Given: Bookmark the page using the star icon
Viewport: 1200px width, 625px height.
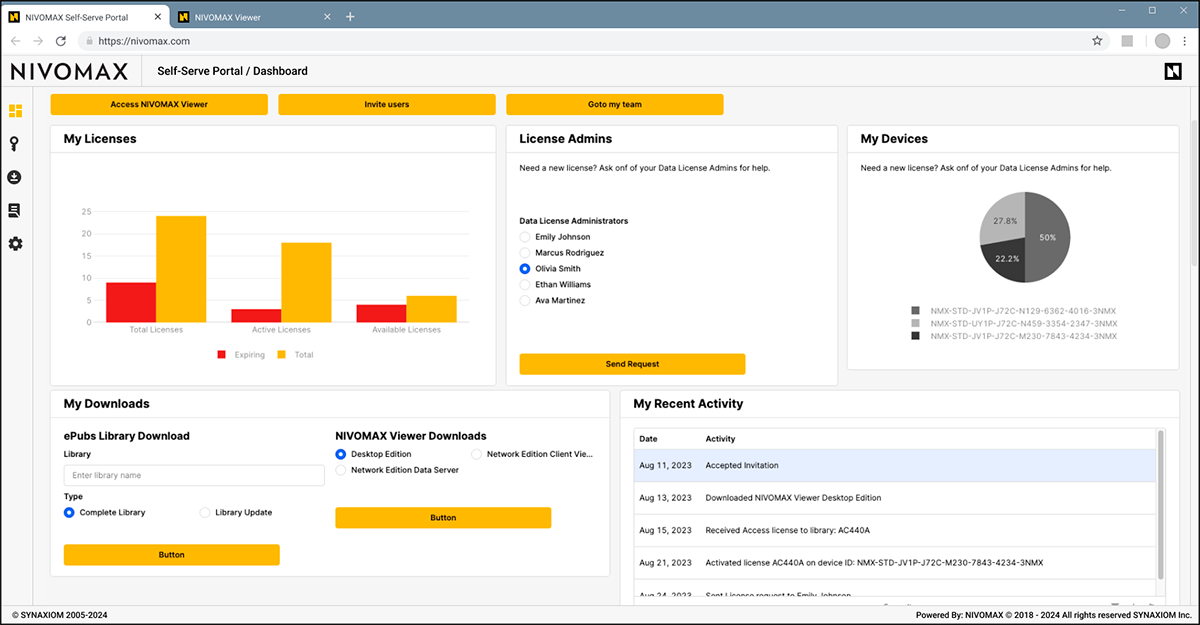Looking at the screenshot, I should 1097,41.
